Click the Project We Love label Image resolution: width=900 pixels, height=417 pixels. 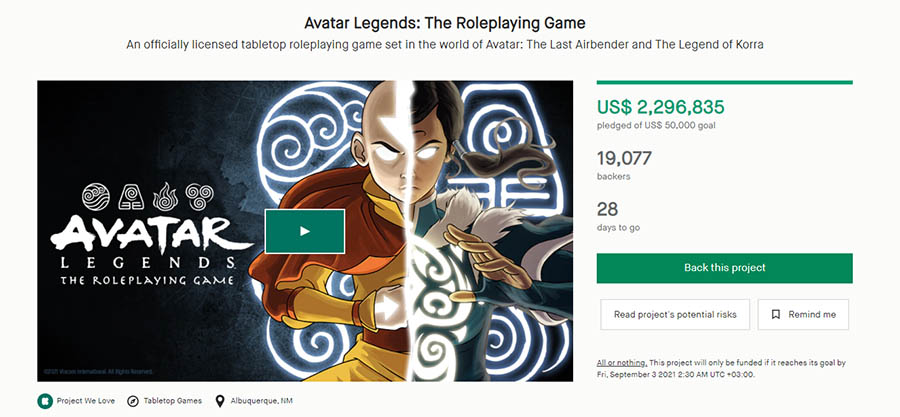(x=84, y=401)
